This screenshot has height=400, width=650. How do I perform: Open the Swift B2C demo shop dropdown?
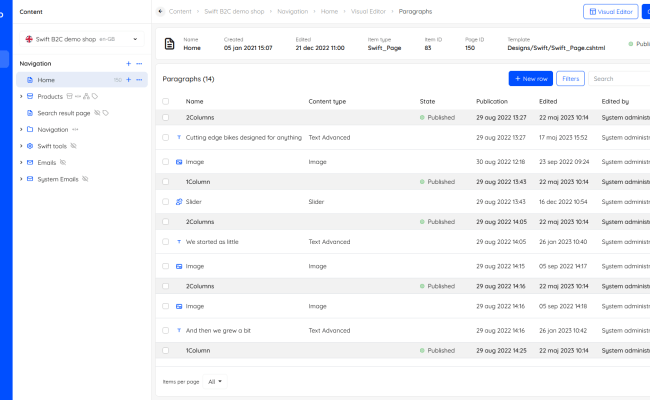coord(82,39)
